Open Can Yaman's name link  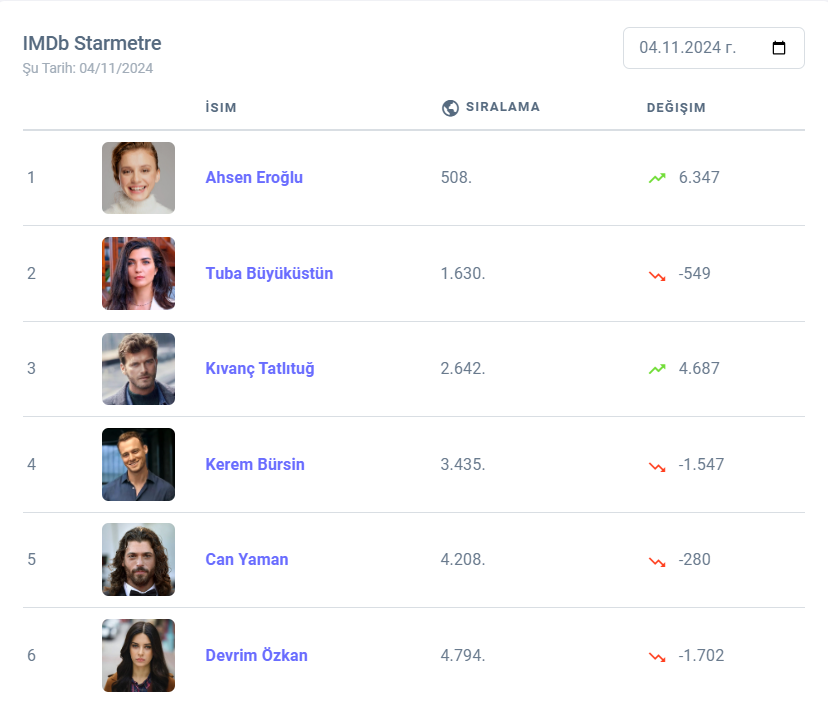(247, 560)
